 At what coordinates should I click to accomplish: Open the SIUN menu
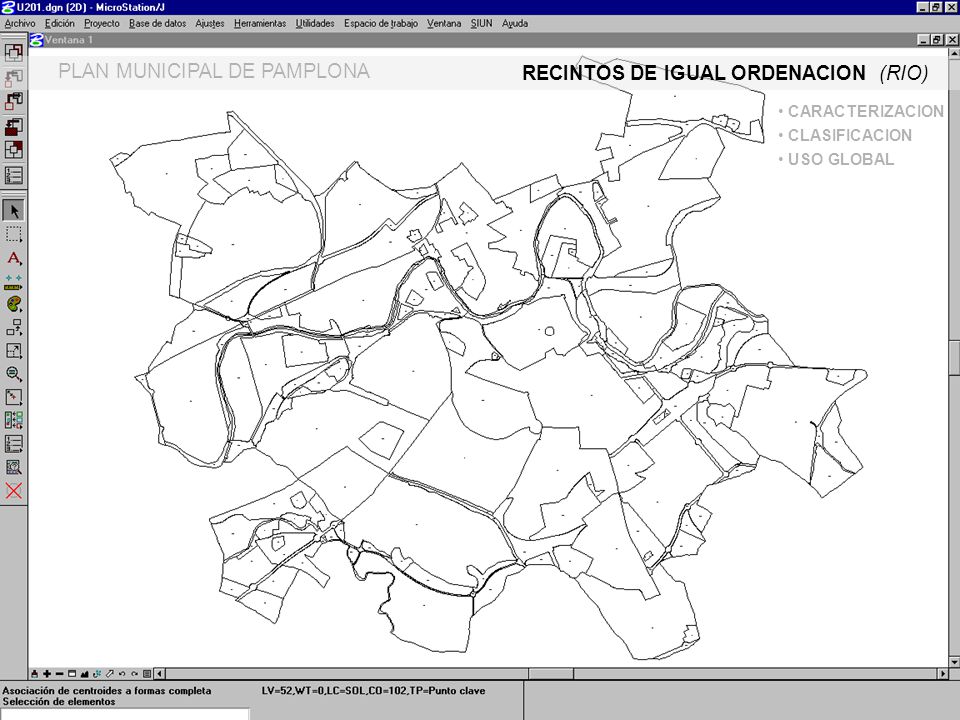pyautogui.click(x=481, y=23)
